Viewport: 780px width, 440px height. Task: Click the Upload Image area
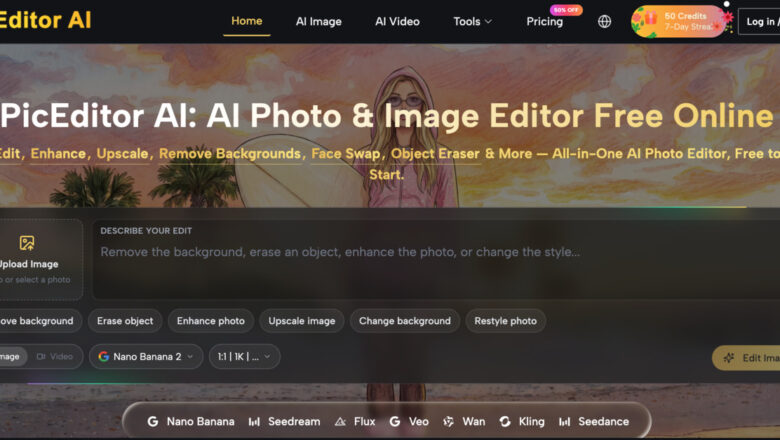(40, 260)
